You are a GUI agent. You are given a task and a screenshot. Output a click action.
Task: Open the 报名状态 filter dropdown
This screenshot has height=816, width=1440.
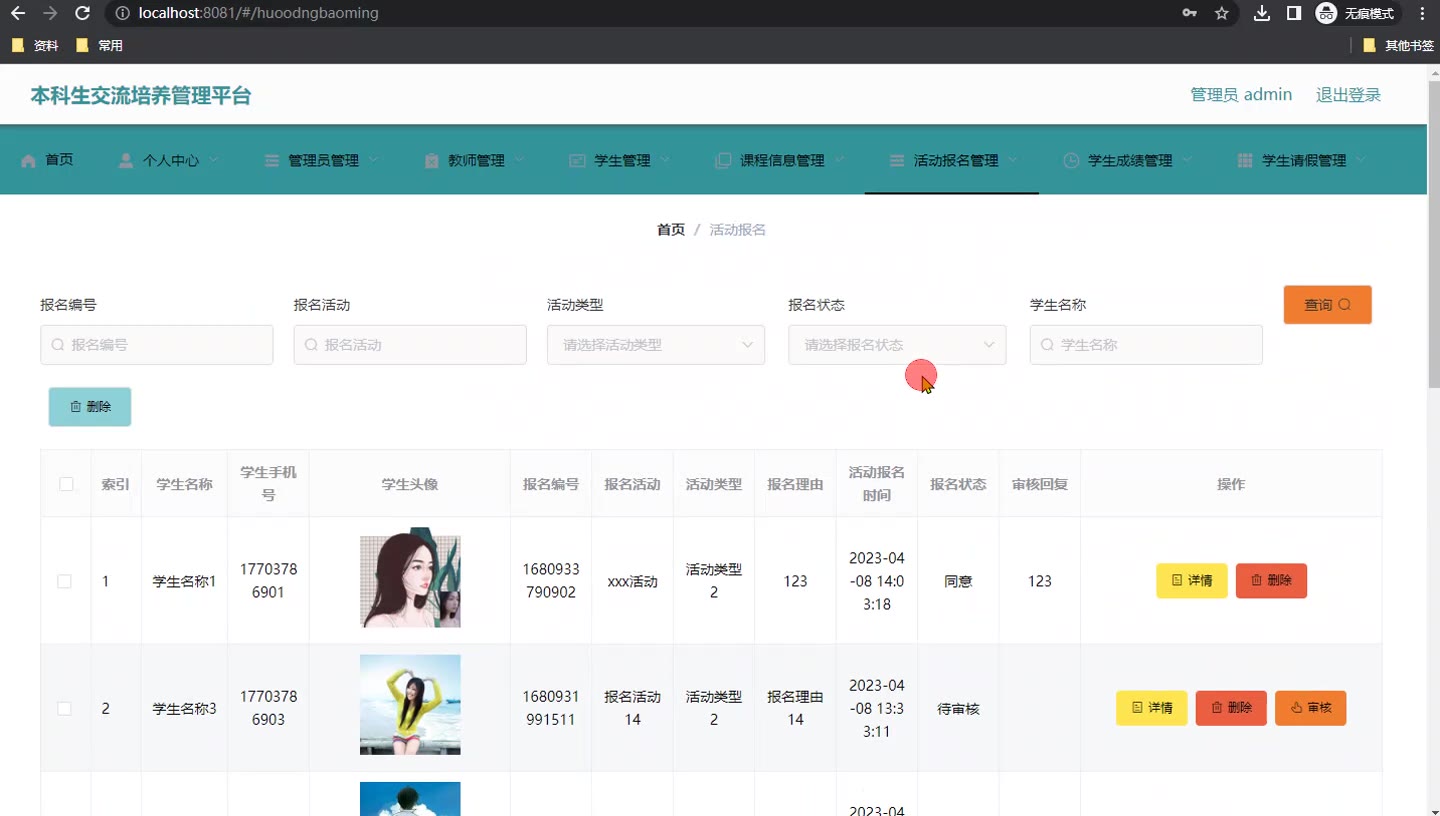pyautogui.click(x=896, y=345)
